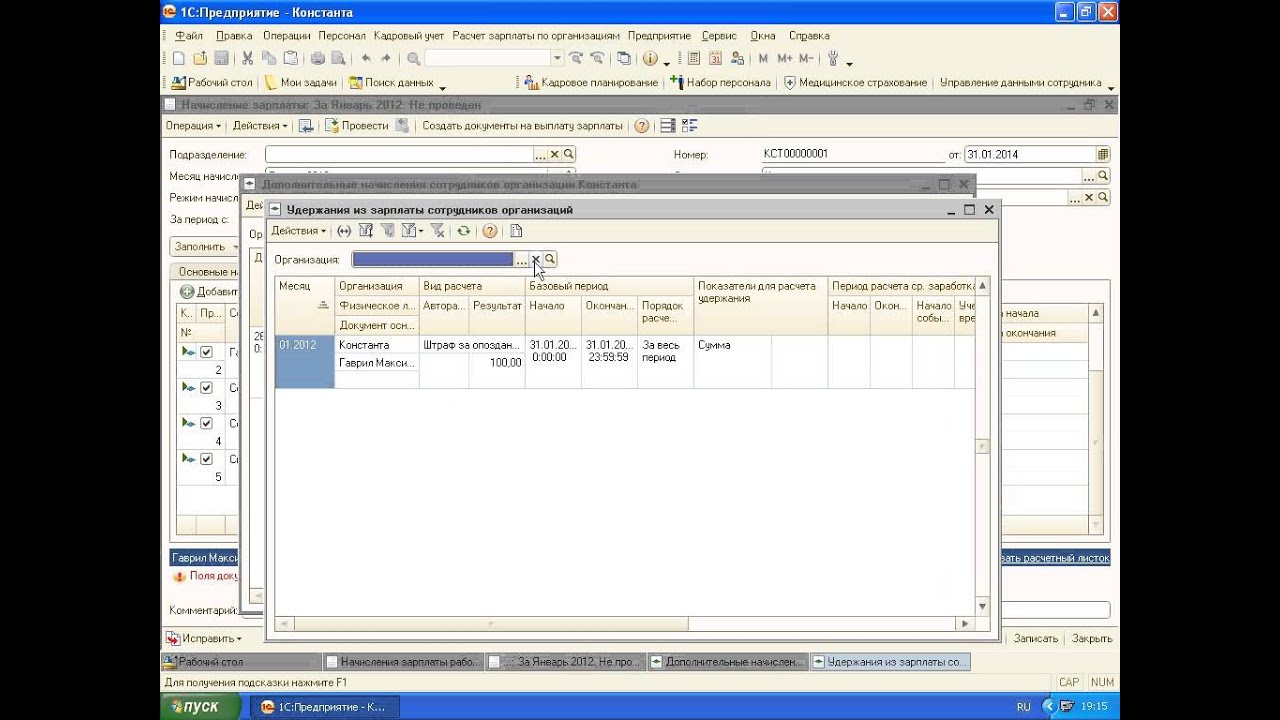The height and width of the screenshot is (720, 1280).
Task: Click the Help question icon in Удержания toolbar
Action: (x=490, y=231)
